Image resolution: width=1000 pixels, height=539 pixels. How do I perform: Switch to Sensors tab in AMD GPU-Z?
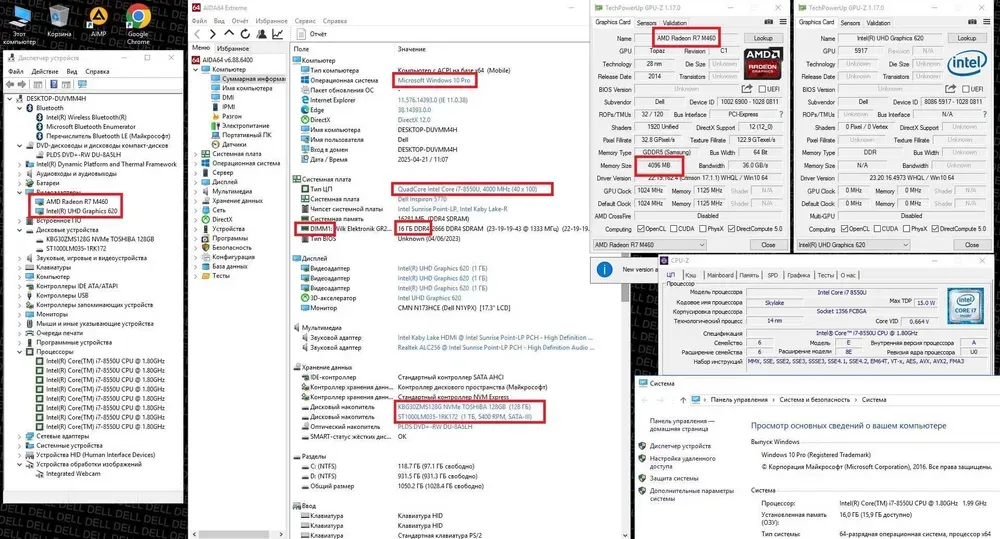tap(646, 23)
